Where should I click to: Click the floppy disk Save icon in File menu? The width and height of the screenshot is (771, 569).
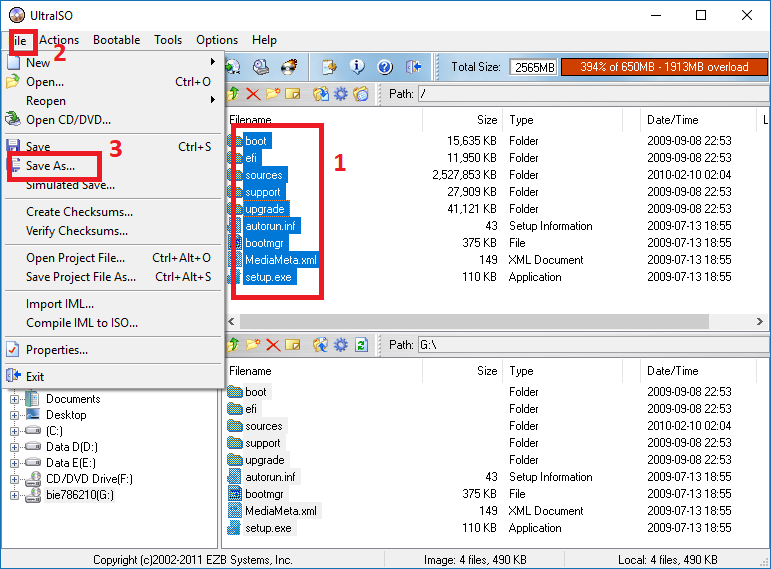pos(13,146)
